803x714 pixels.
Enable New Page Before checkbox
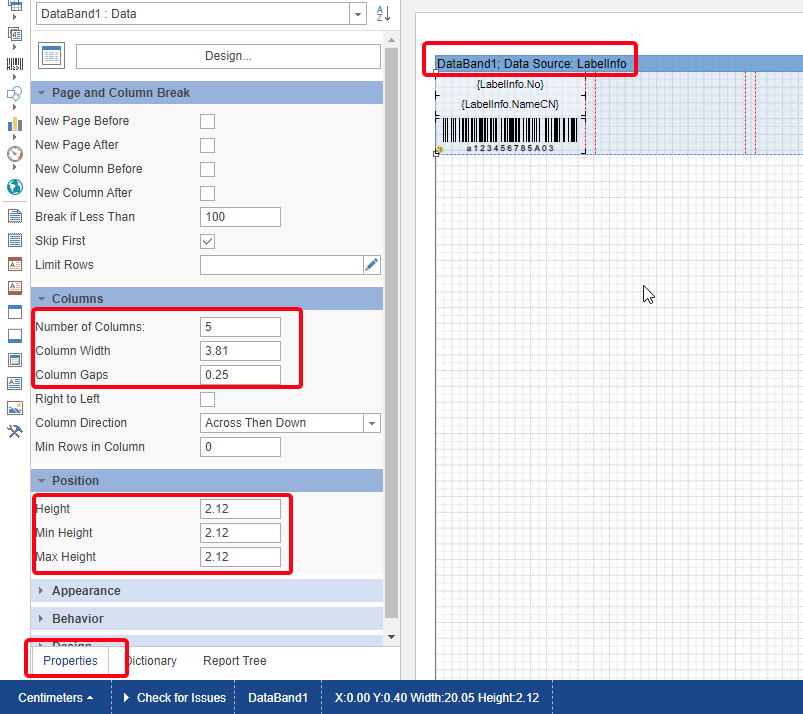[x=208, y=121]
